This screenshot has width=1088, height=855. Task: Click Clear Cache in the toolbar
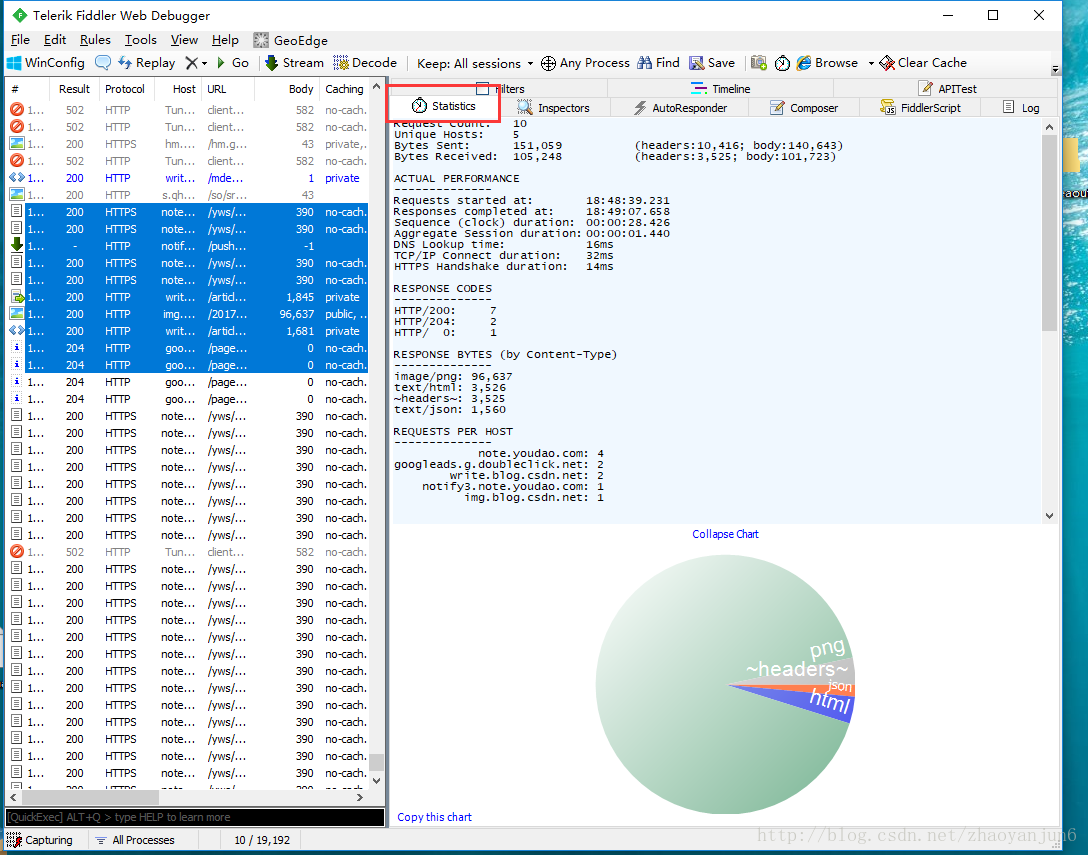click(x=923, y=63)
